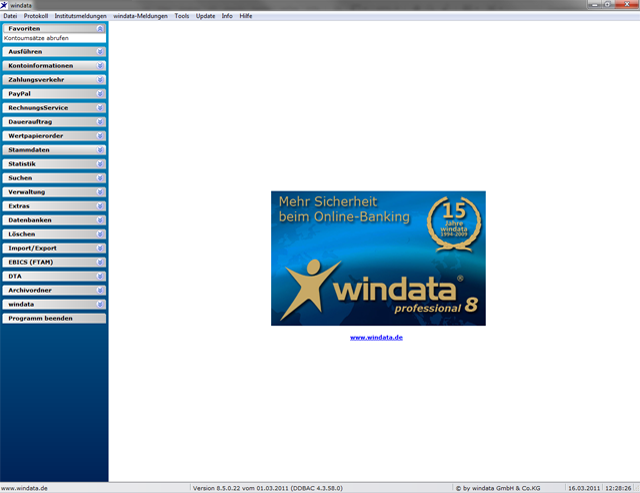The width and height of the screenshot is (640, 493).
Task: Collapse the Favoriten section chevron
Action: [x=100, y=29]
